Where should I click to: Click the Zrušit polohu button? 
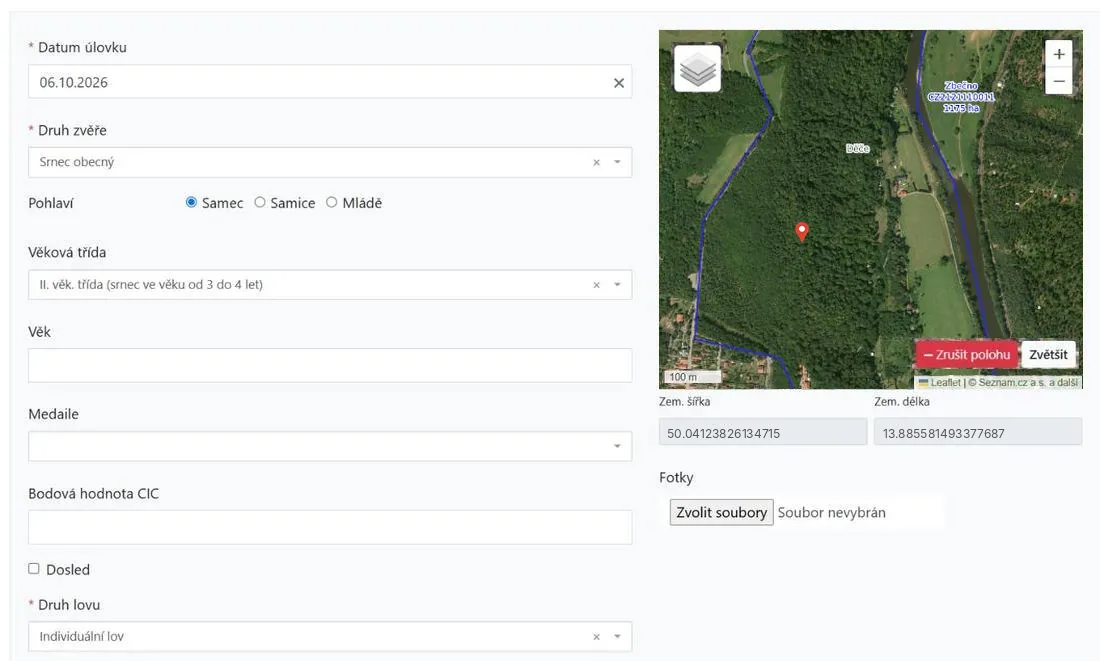click(x=967, y=354)
